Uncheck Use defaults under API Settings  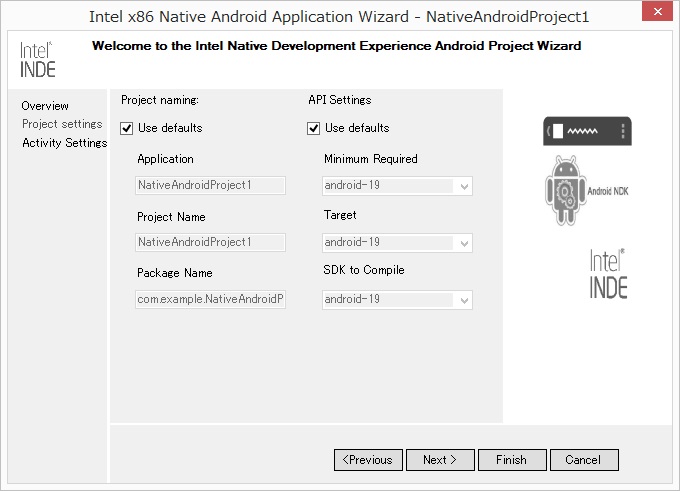[314, 128]
